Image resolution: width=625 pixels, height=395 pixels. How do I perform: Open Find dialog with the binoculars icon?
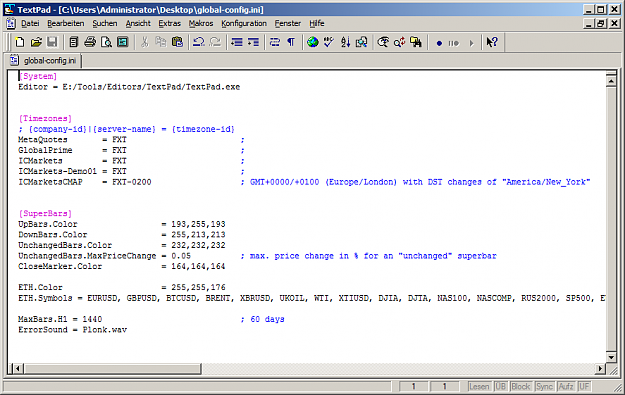pyautogui.click(x=383, y=42)
